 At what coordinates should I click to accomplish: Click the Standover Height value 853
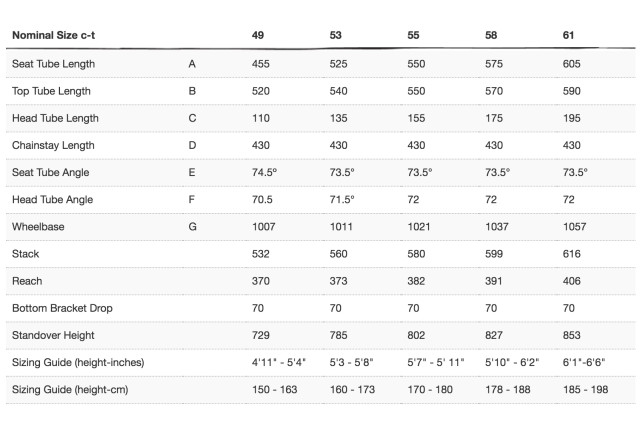pyautogui.click(x=571, y=335)
